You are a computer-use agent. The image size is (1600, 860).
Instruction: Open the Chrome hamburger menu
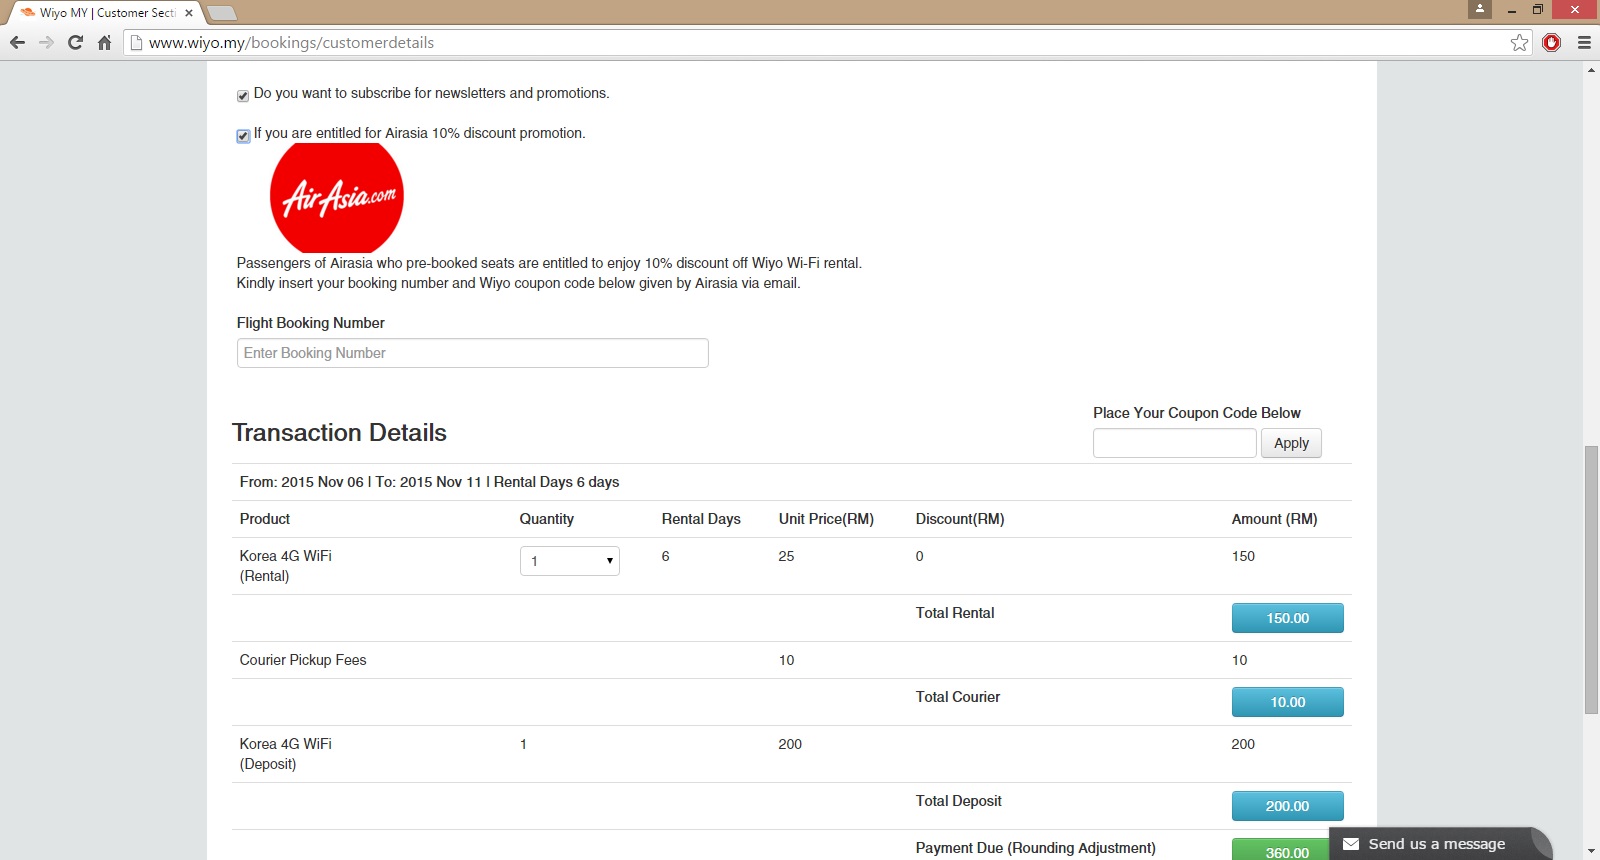tap(1584, 43)
